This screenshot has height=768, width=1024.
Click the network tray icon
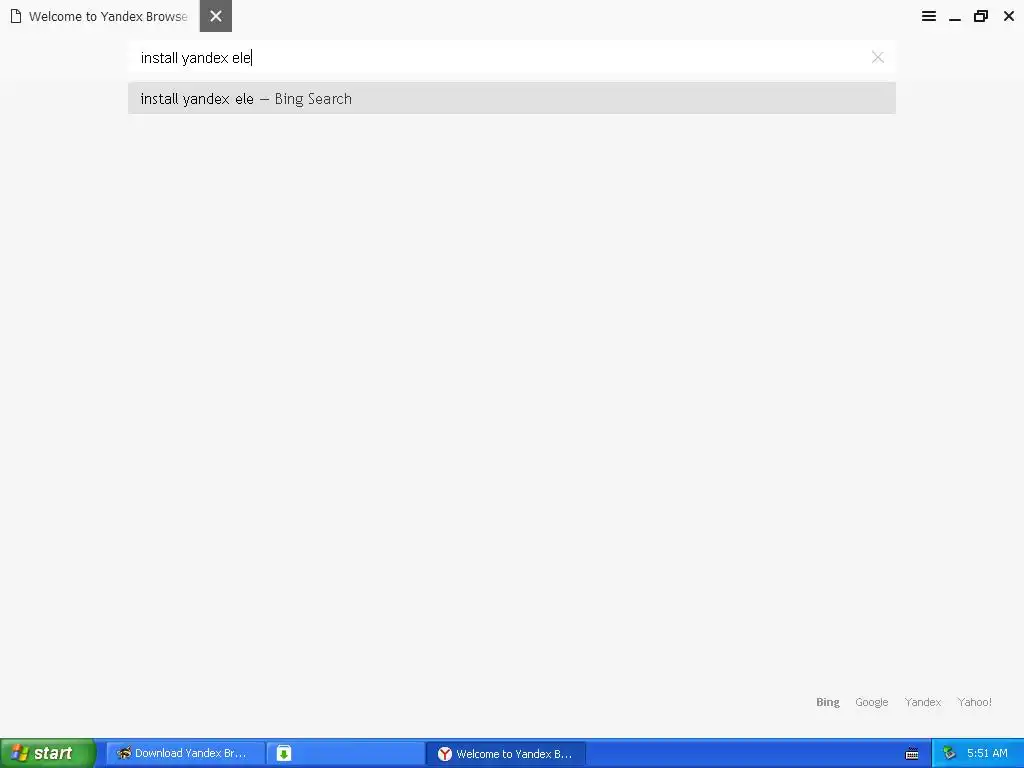949,753
